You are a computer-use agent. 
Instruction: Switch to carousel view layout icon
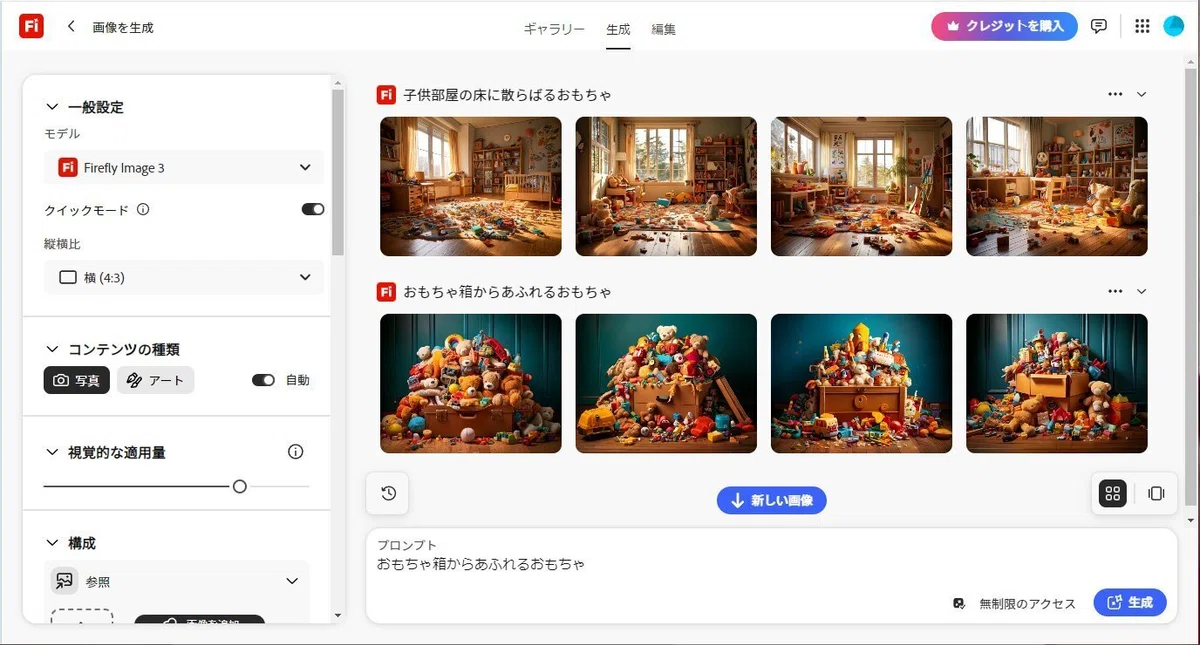click(1156, 493)
